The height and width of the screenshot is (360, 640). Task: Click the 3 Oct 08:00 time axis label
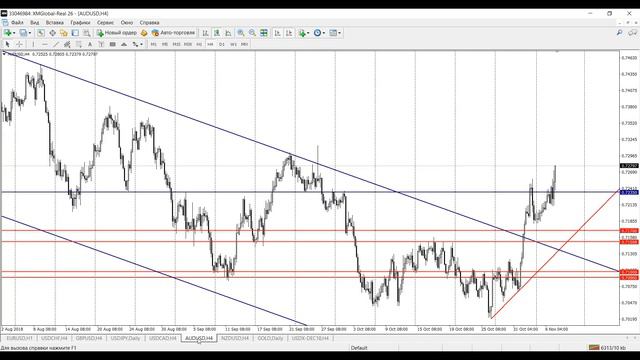364,329
